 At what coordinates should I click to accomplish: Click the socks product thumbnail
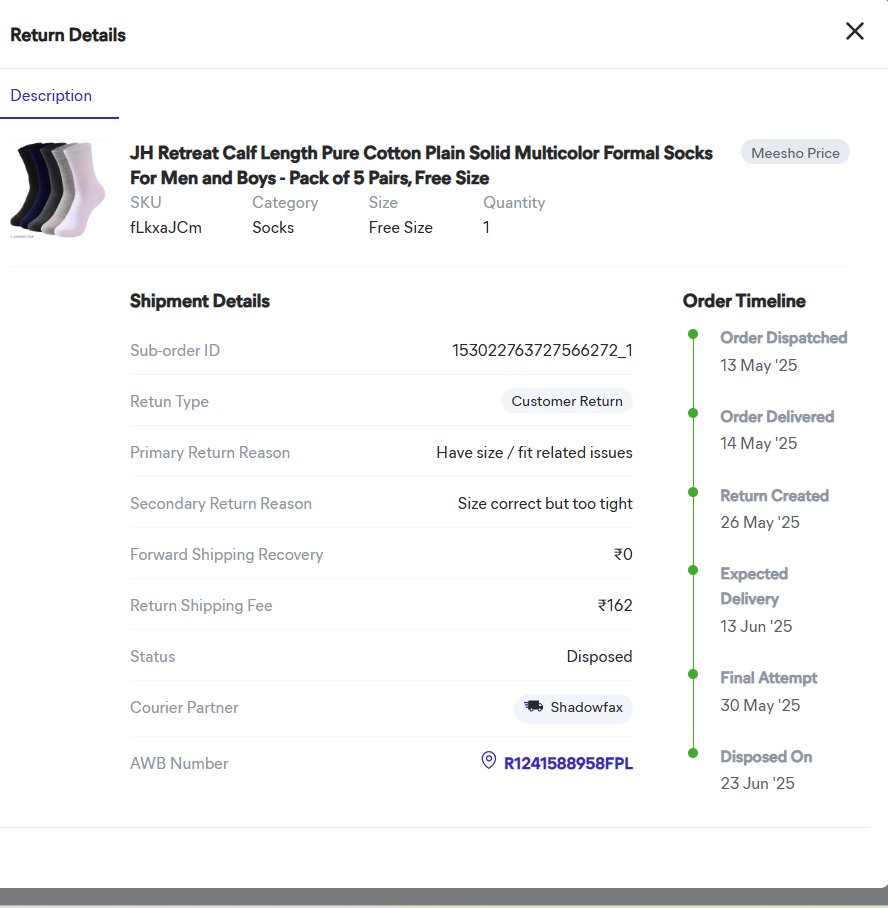click(57, 190)
